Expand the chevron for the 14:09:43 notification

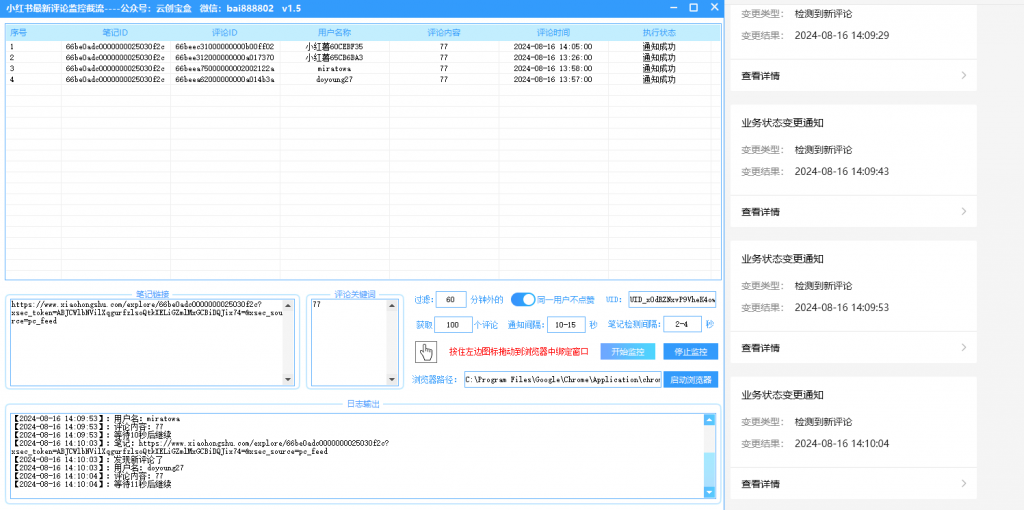pyautogui.click(x=963, y=212)
